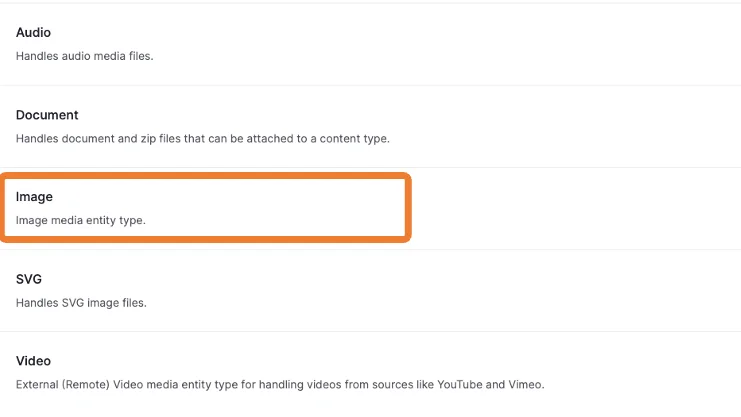Click the word 'entity' in Image description
The width and height of the screenshot is (741, 417).
coord(98,220)
